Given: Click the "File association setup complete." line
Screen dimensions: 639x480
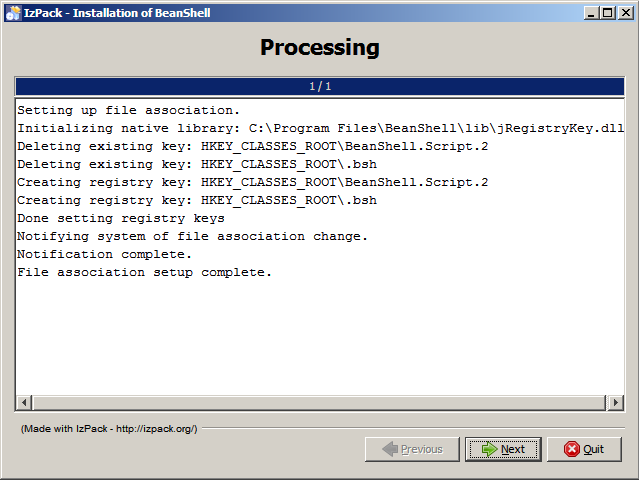Looking at the screenshot, I should (145, 272).
